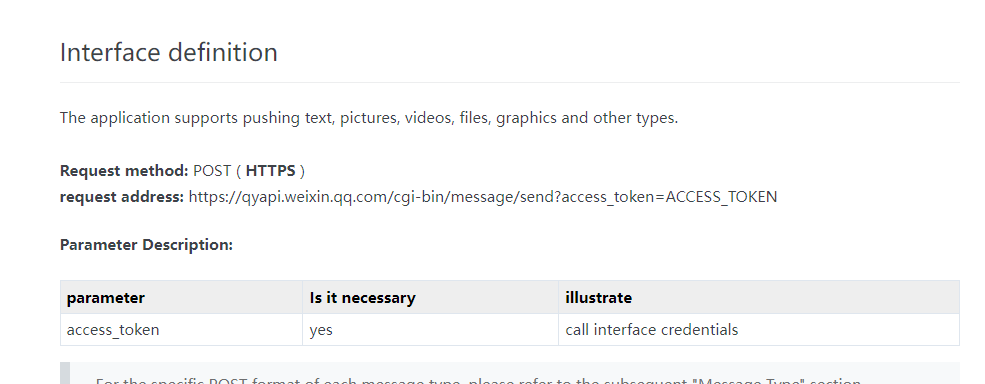This screenshot has height=384, width=985.
Task: Click the note about specific POST format
Action: (x=478, y=380)
